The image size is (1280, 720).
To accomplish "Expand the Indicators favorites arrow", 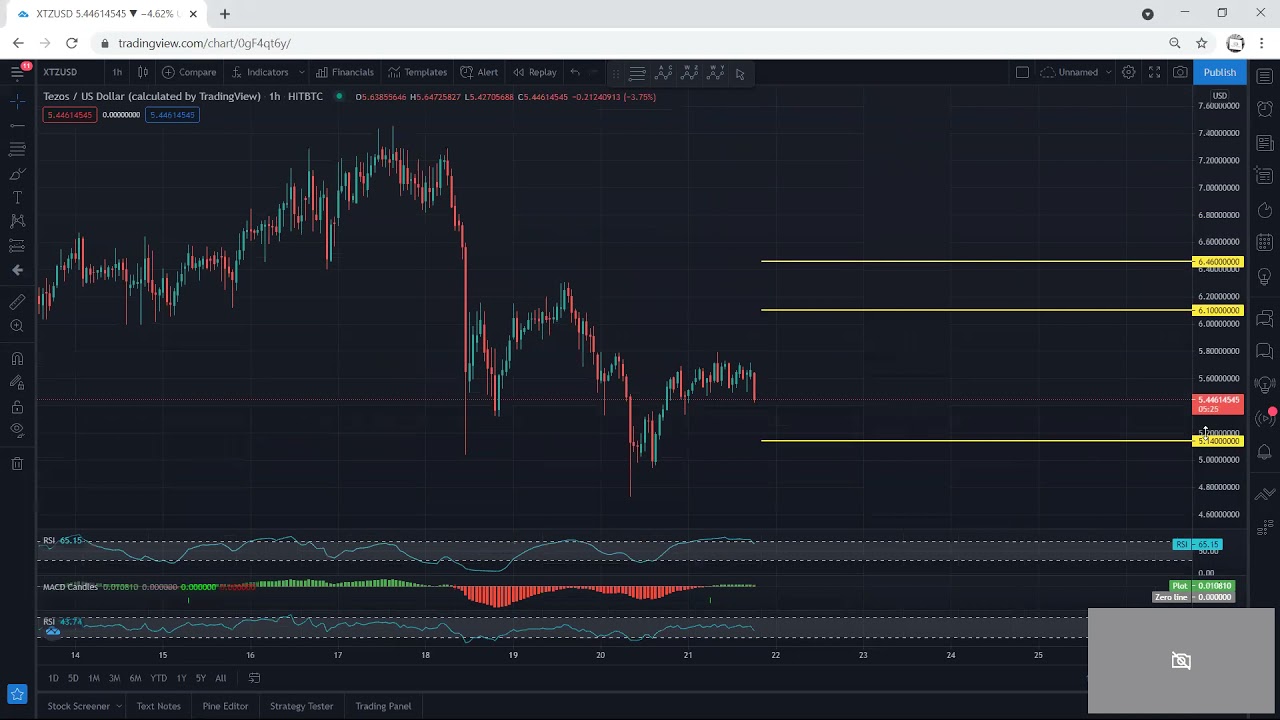I will 301,72.
